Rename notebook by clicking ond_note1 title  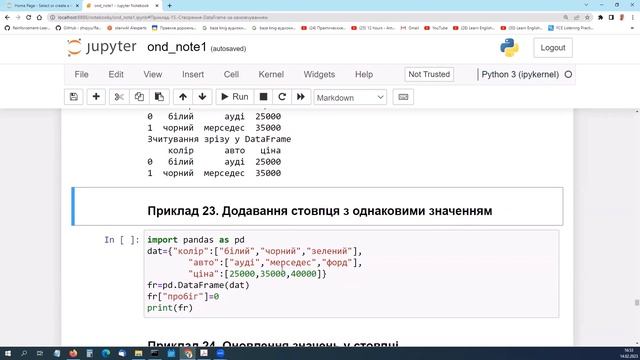(177, 47)
